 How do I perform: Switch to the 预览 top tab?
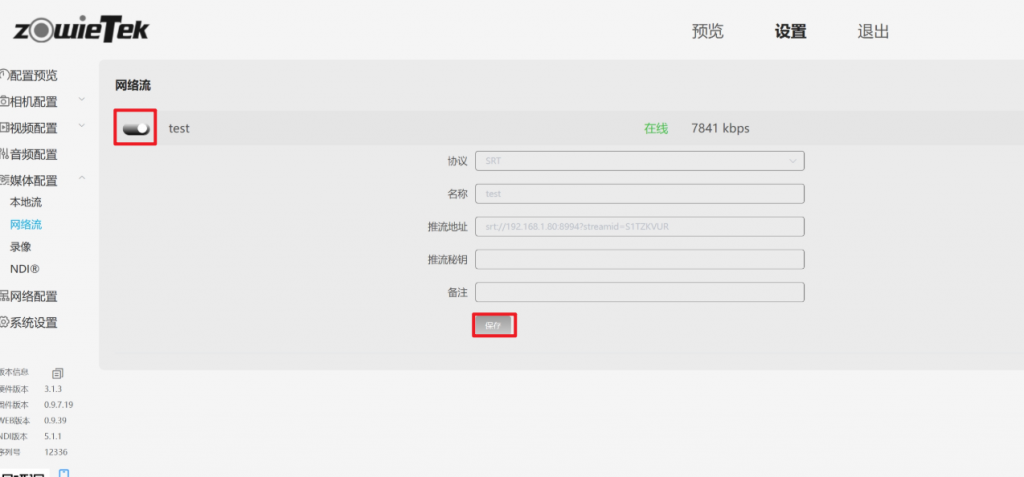coord(707,31)
